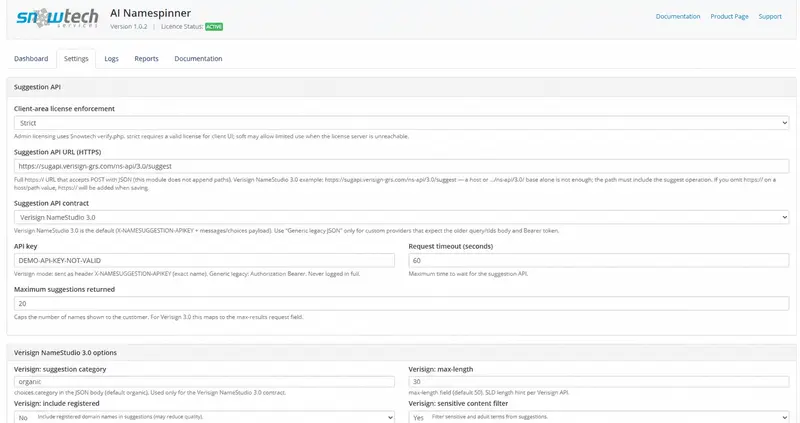Click the AI Namespinner title
Viewport: 800px width, 423px height.
pyautogui.click(x=151, y=13)
